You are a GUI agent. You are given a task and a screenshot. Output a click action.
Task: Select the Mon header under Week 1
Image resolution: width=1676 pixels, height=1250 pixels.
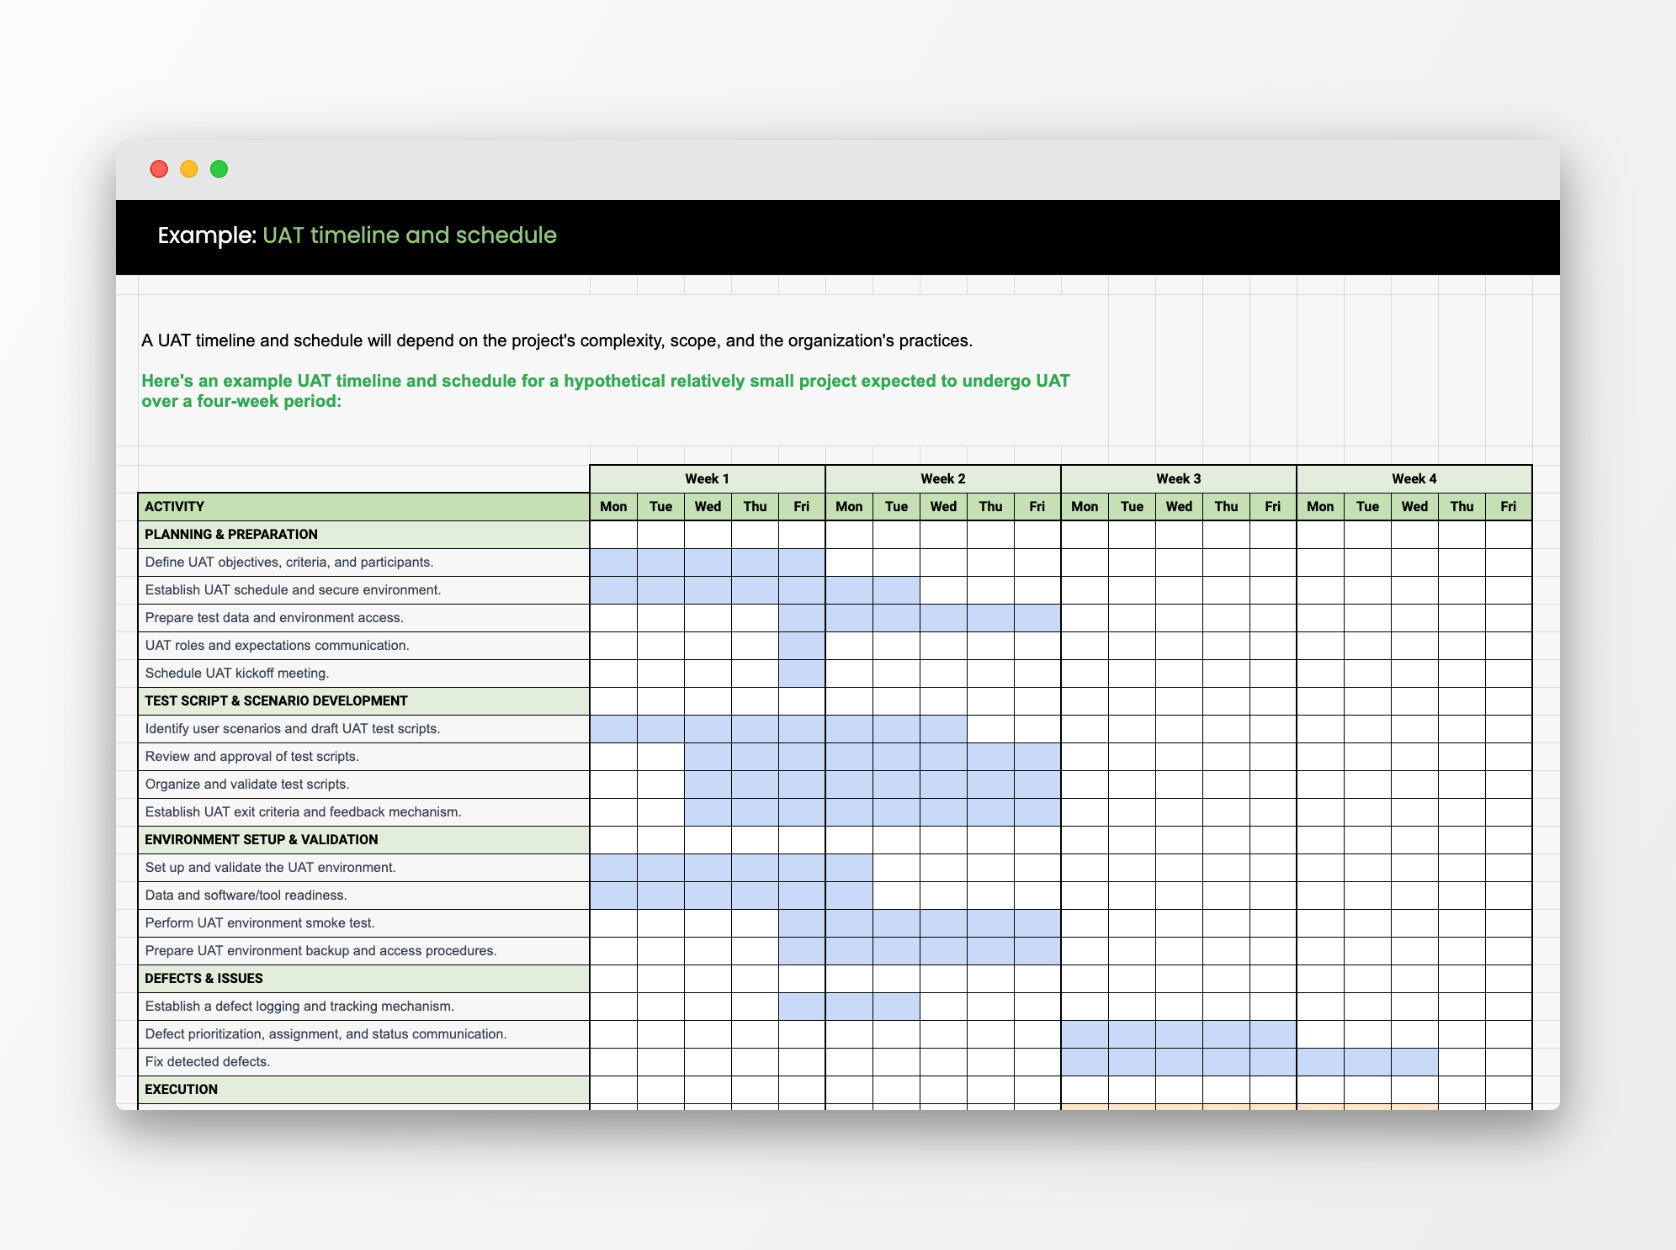613,507
